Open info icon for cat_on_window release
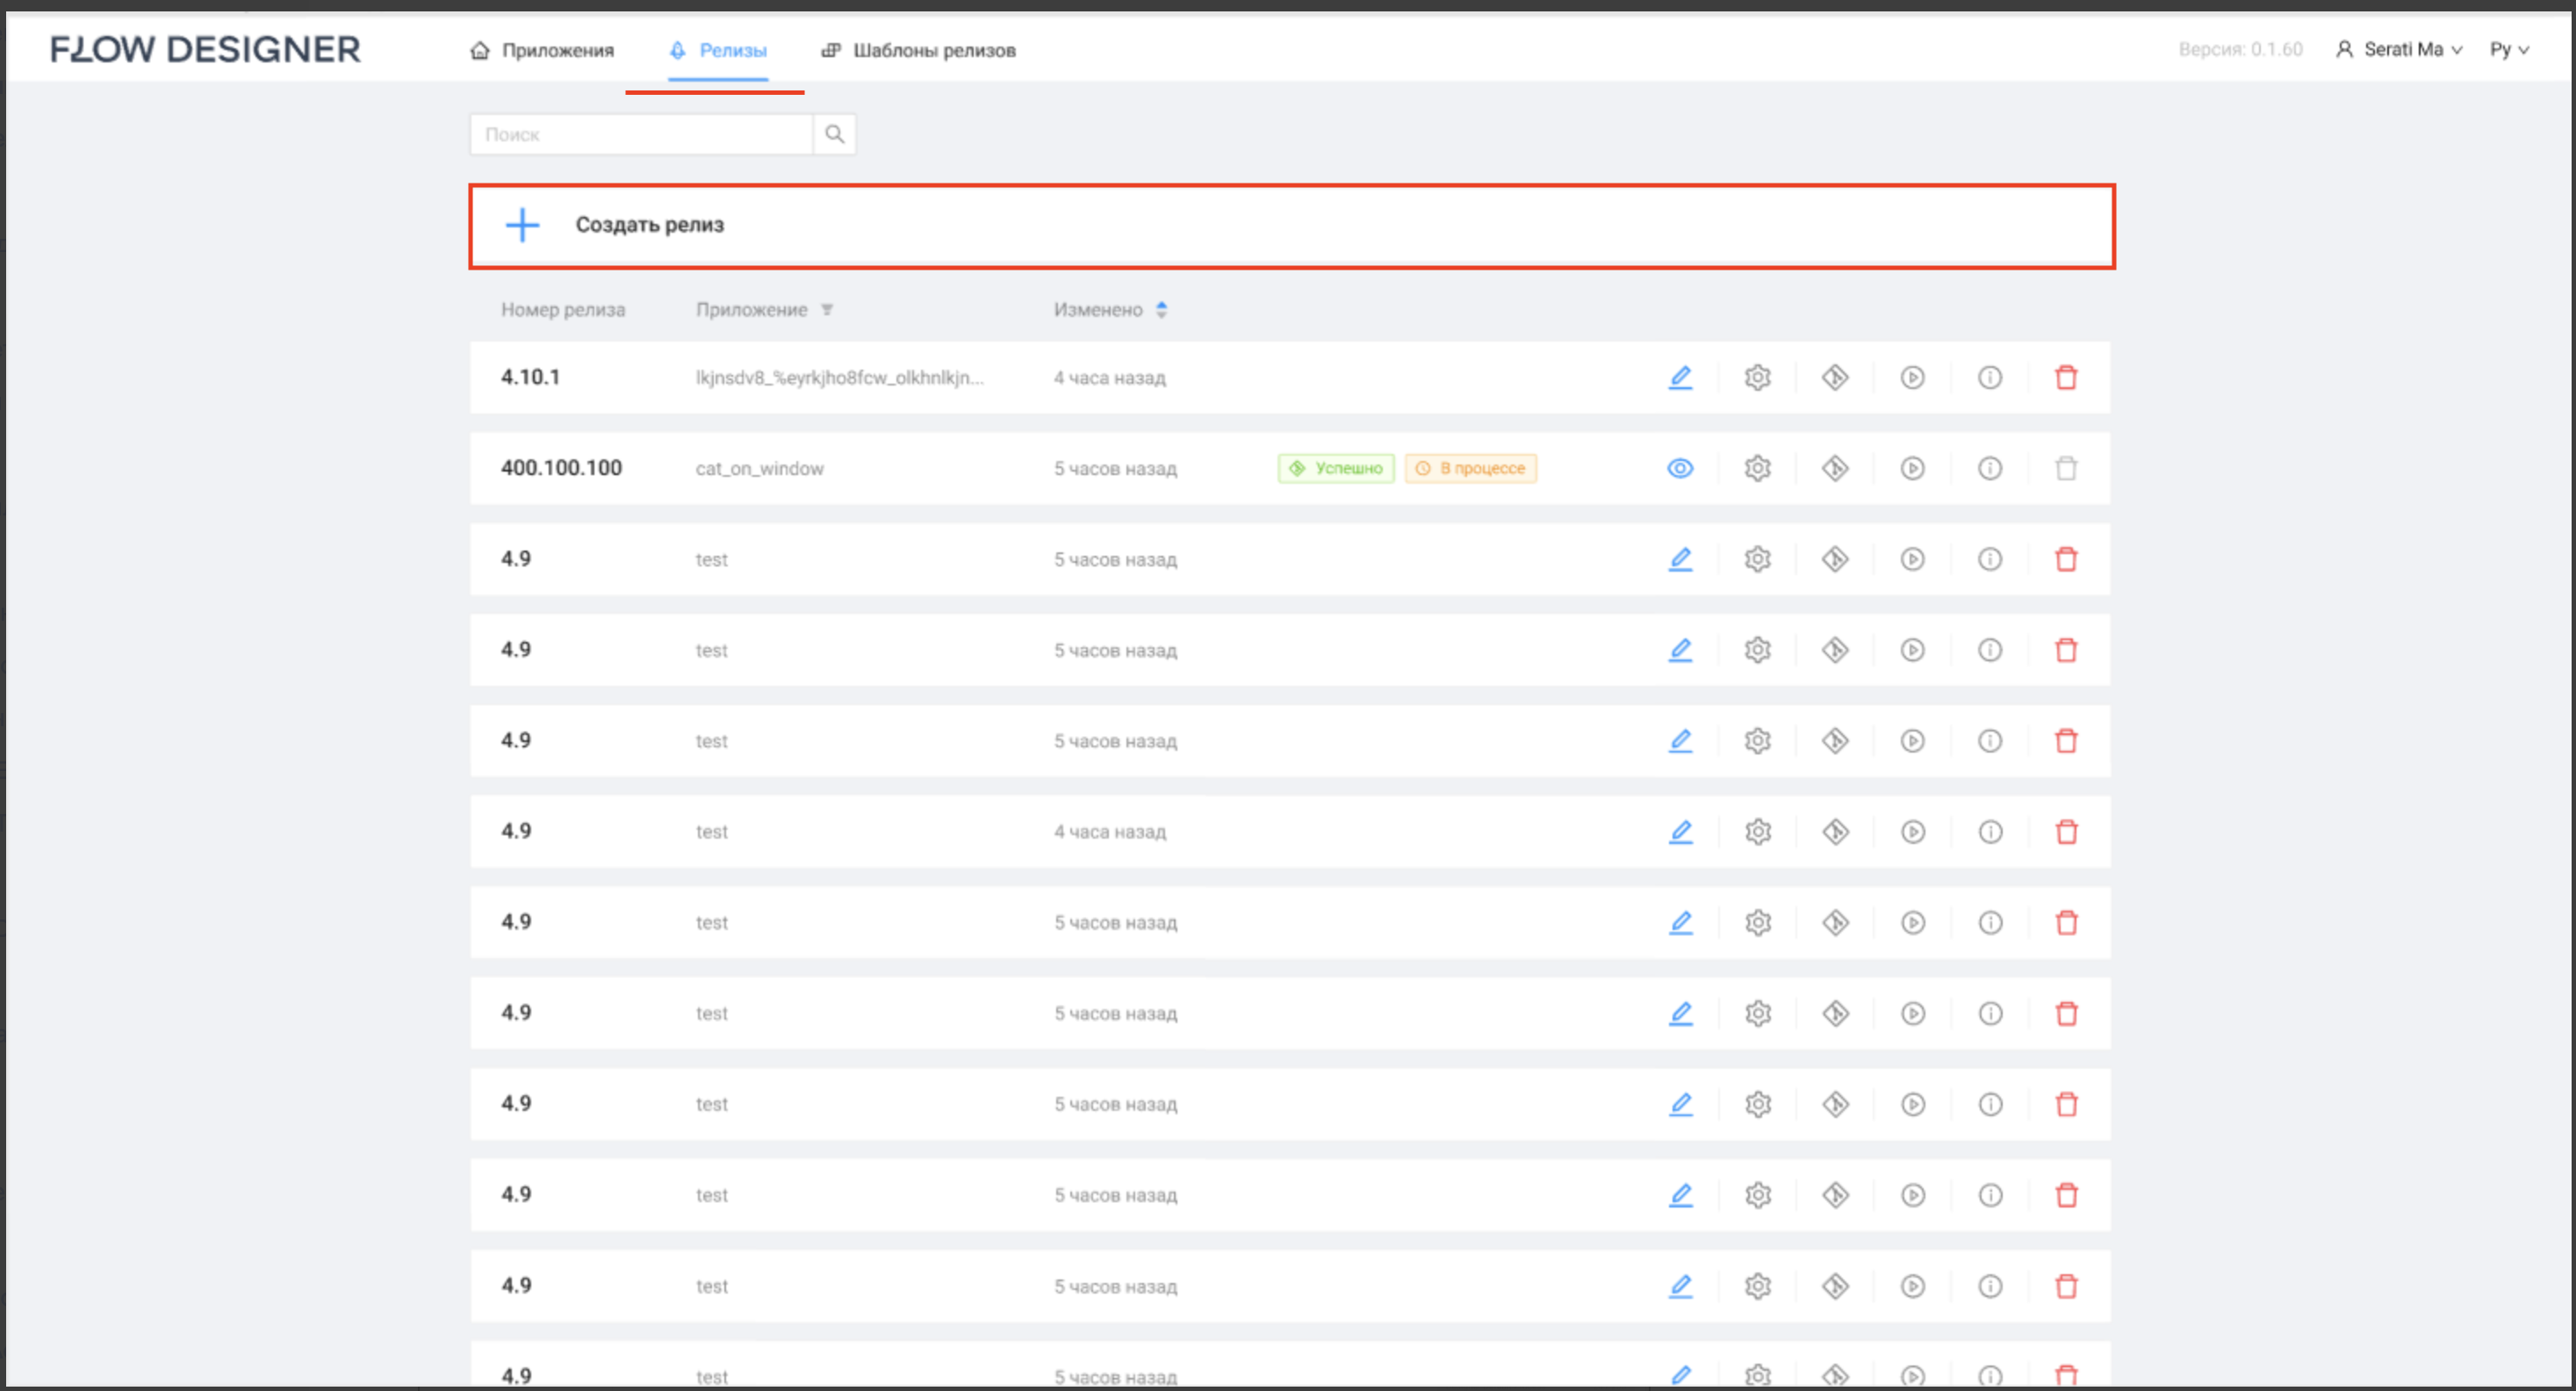Screen dimensions: 2576x1391 (1990, 468)
